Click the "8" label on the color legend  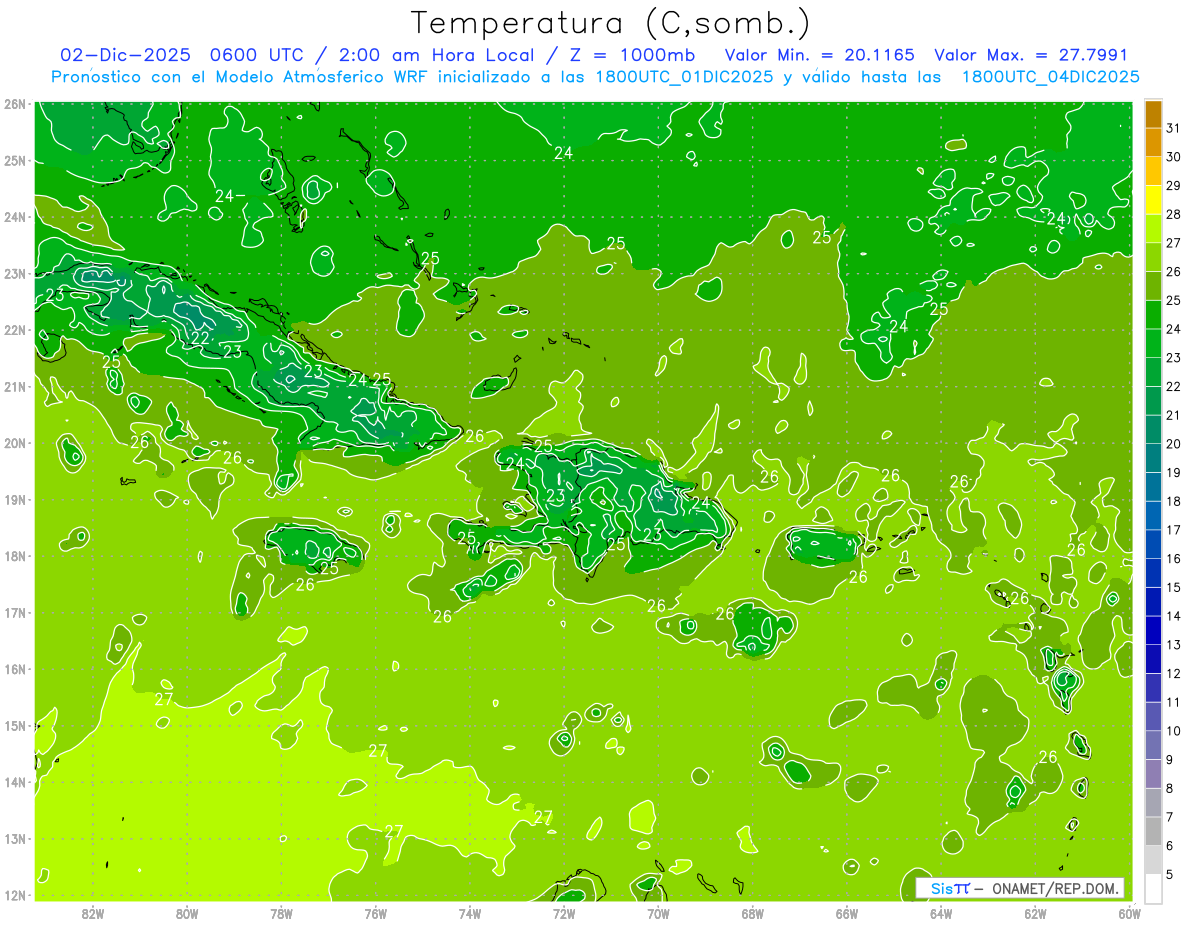[x=1170, y=788]
